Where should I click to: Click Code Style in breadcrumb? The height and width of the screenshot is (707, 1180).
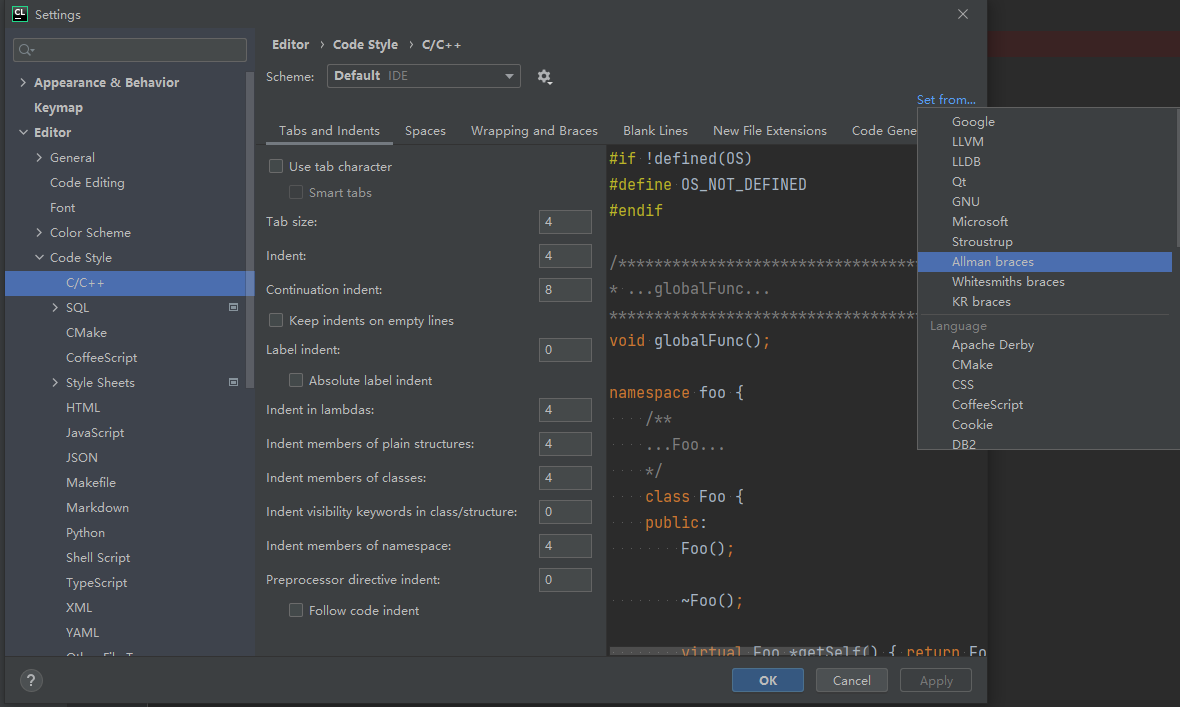366,44
